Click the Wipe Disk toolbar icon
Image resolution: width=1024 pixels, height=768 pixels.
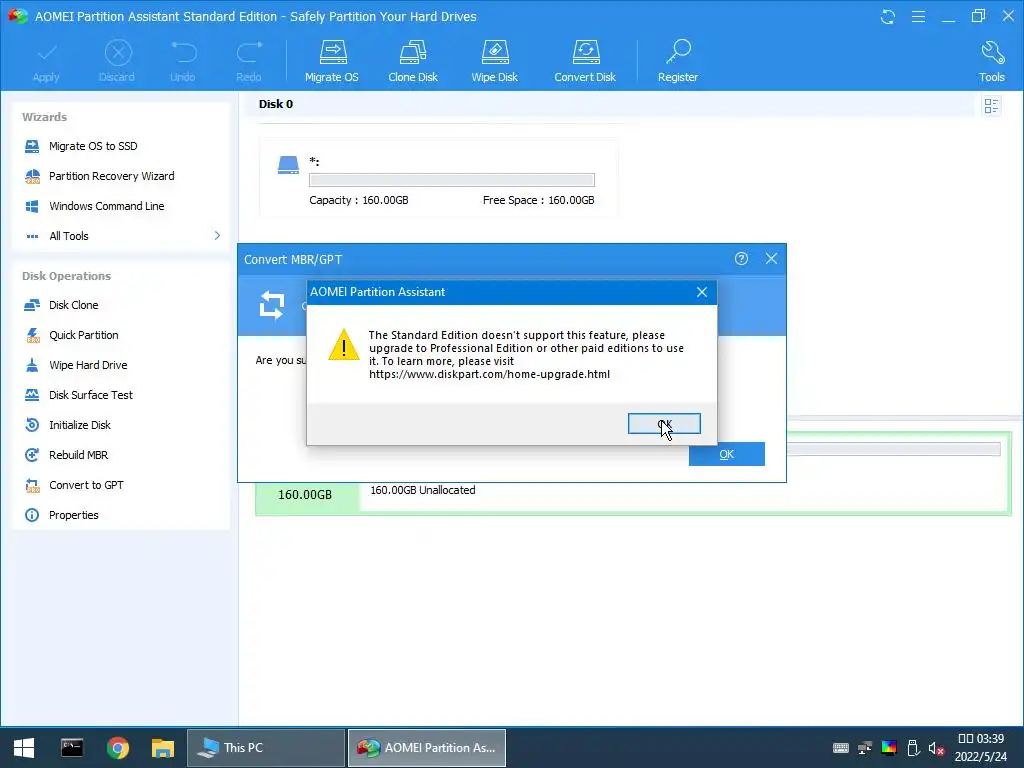(x=494, y=61)
